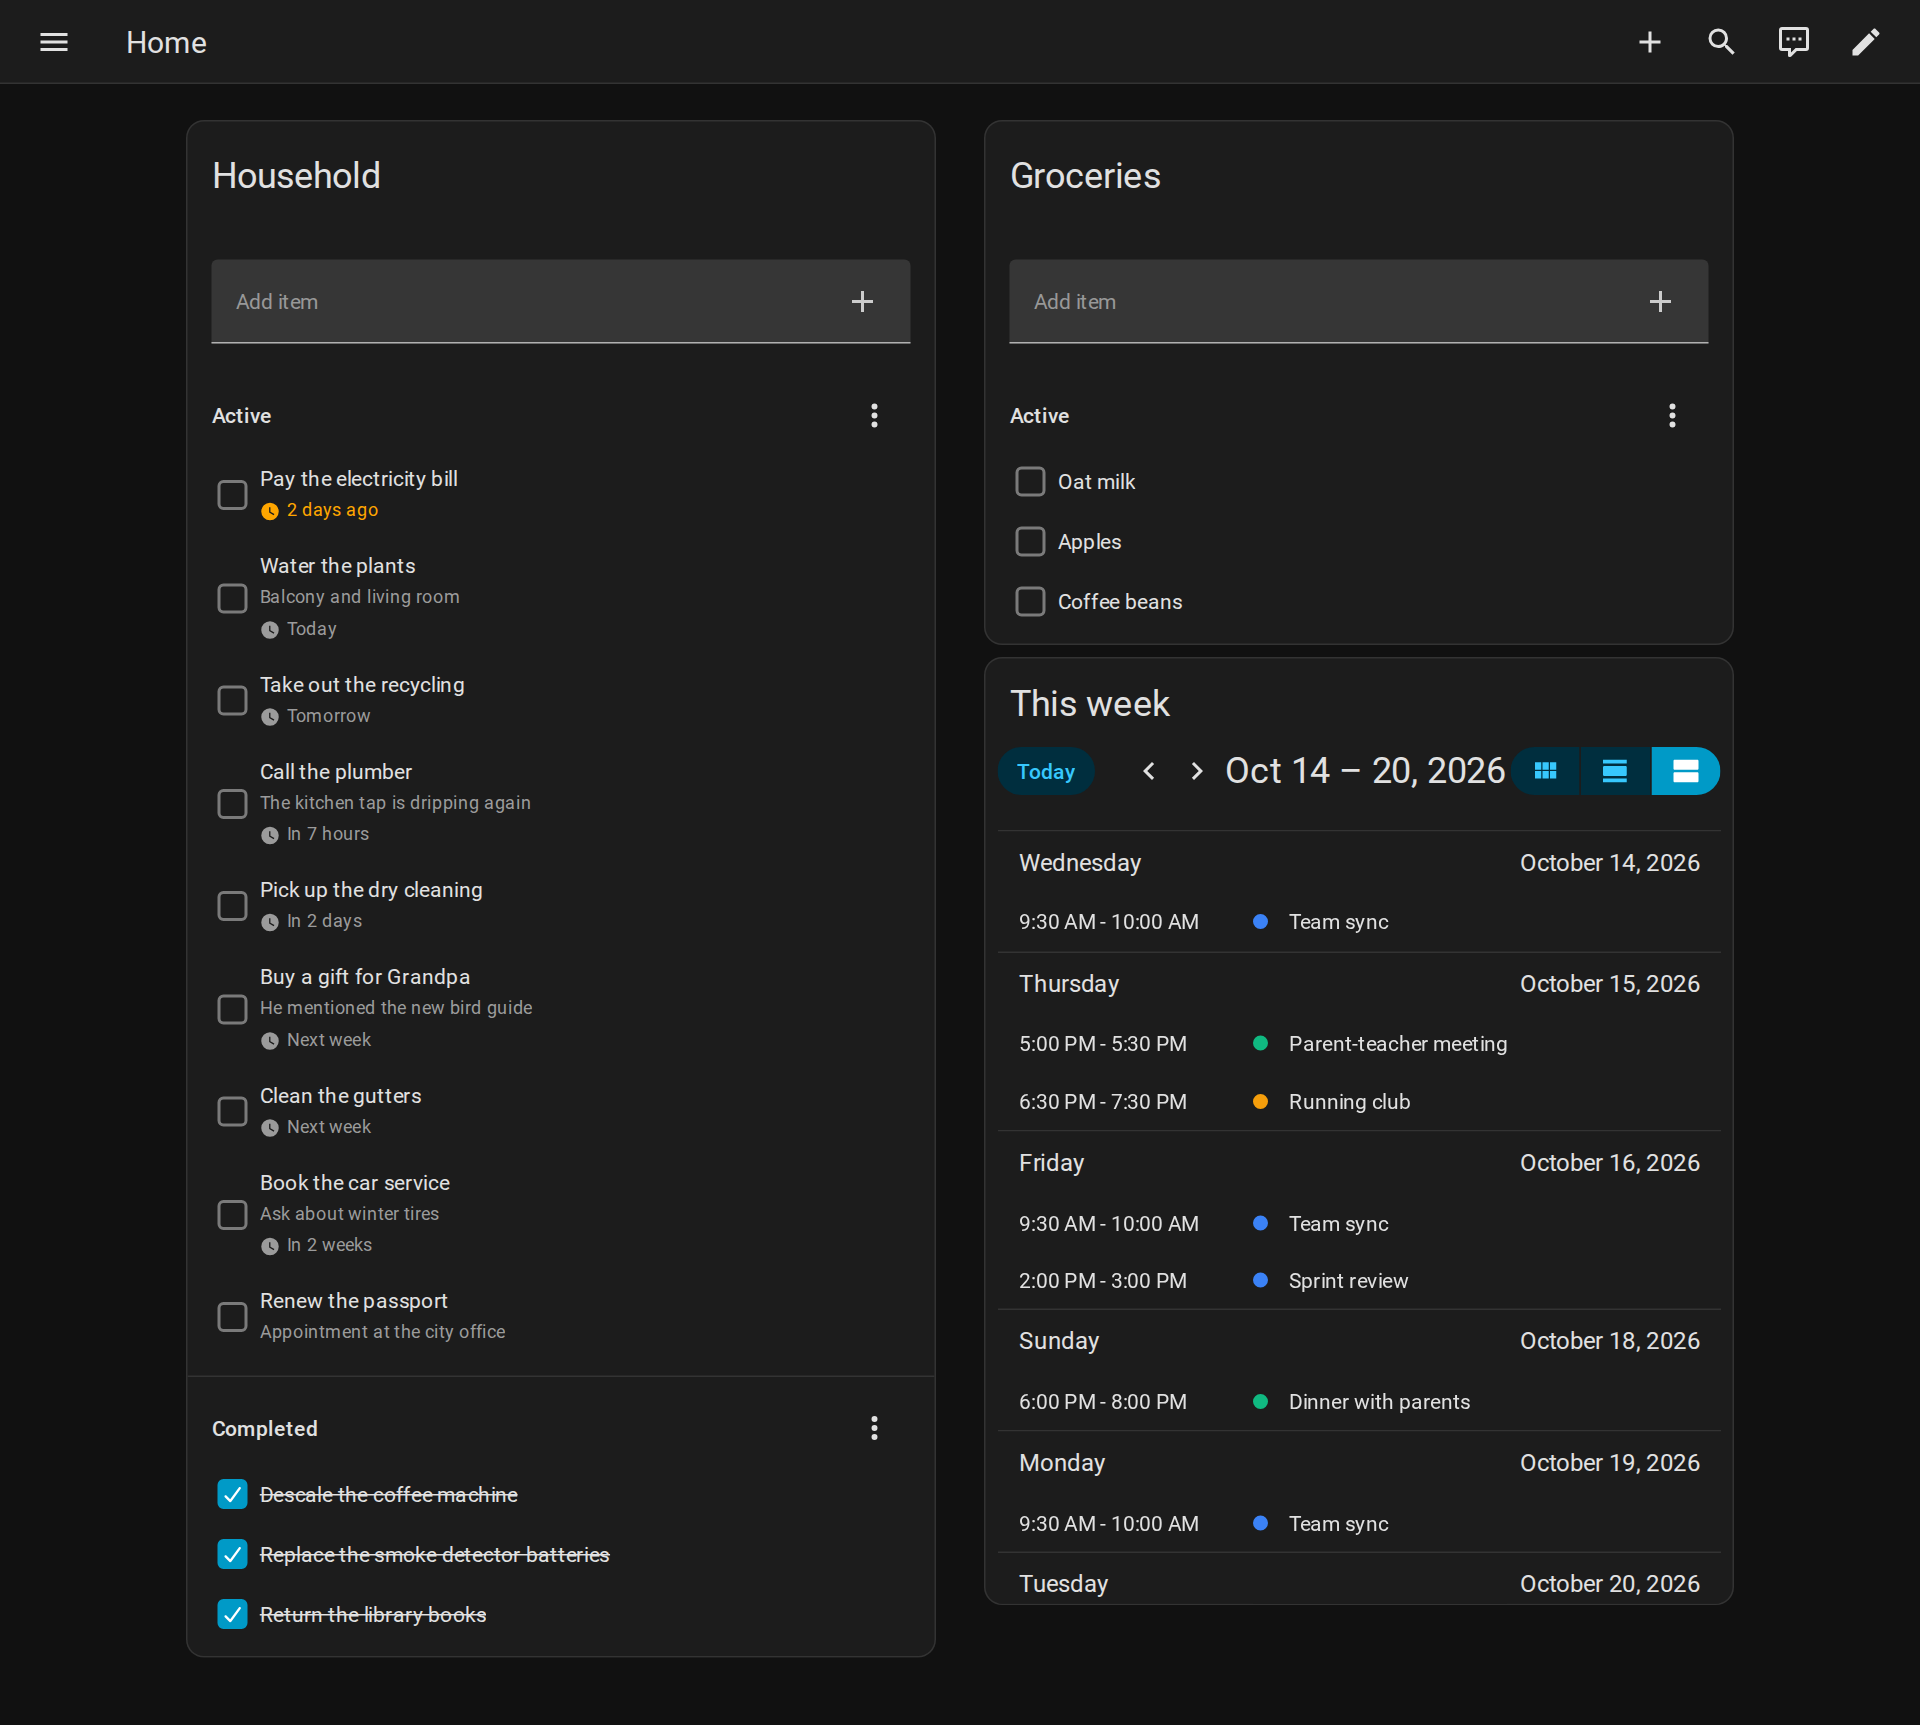Go to previous week in calendar
This screenshot has height=1725, width=1920.
pyautogui.click(x=1149, y=771)
